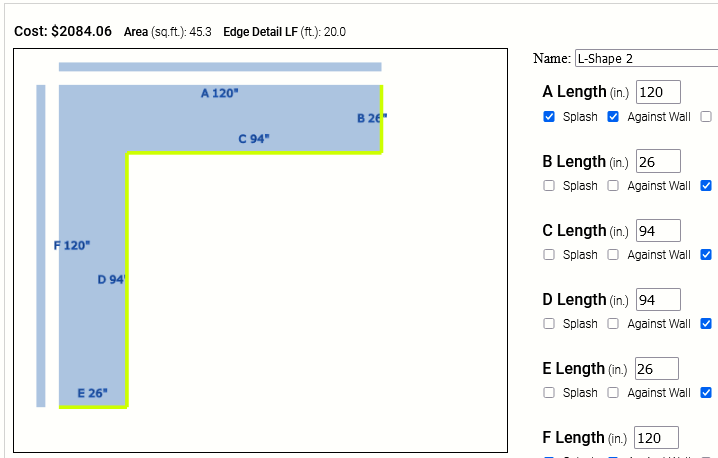The width and height of the screenshot is (718, 458).
Task: Click the A Length input field
Action: [x=658, y=92]
